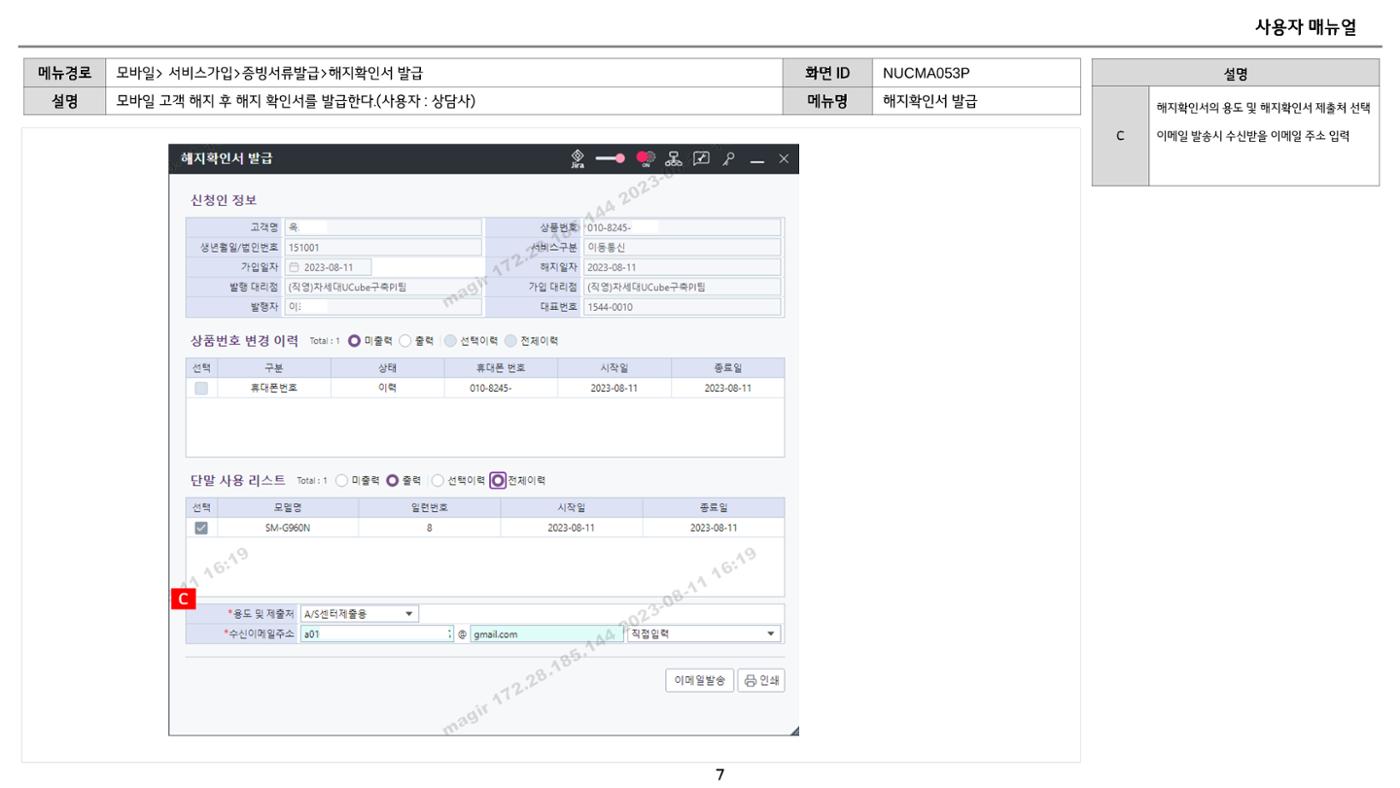Click the 구분 column header

click(x=274, y=368)
